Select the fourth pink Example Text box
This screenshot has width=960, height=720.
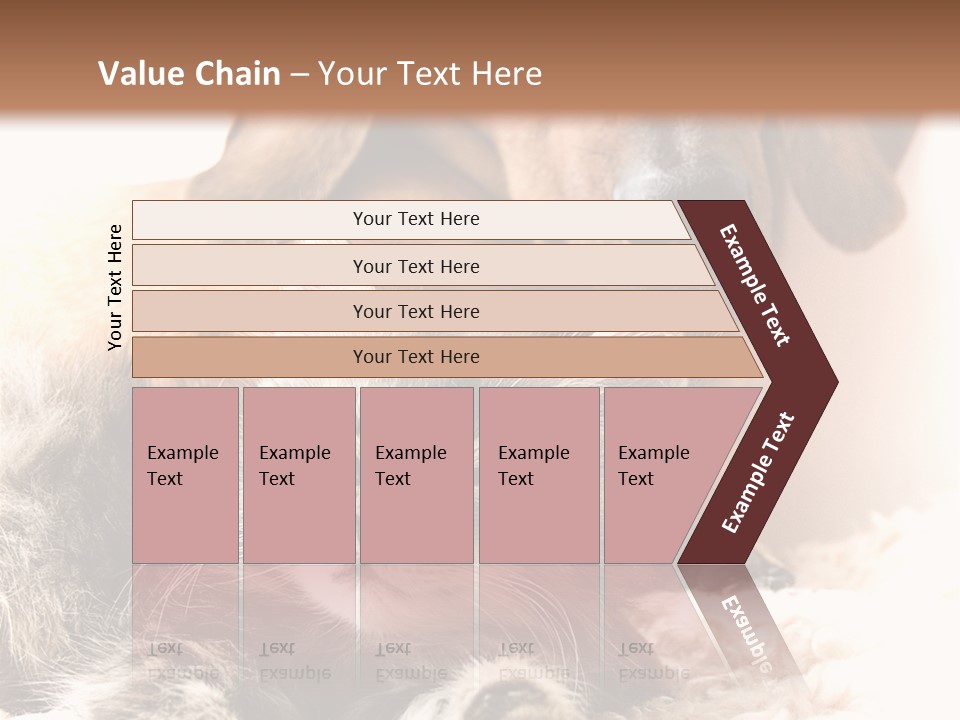click(539, 475)
